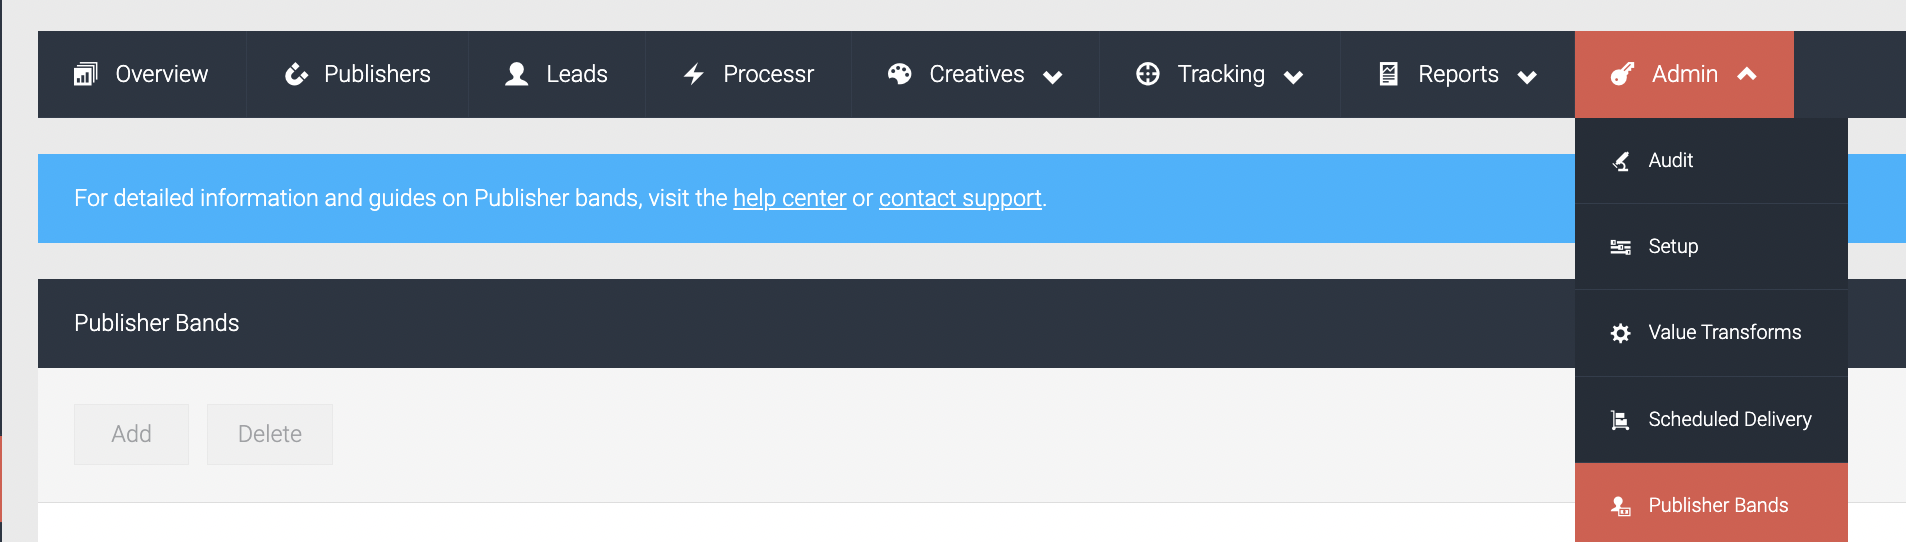Screen dimensions: 1906x542
Task: Open the help center link
Action: [x=790, y=198]
